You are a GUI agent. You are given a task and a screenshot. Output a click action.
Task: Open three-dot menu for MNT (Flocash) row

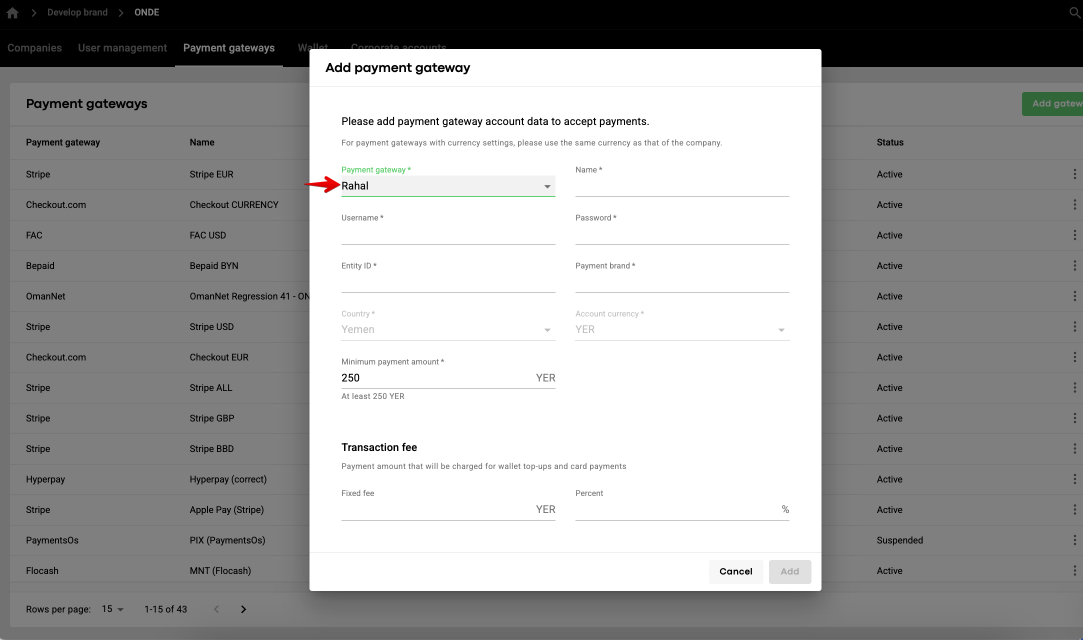pyautogui.click(x=1075, y=571)
